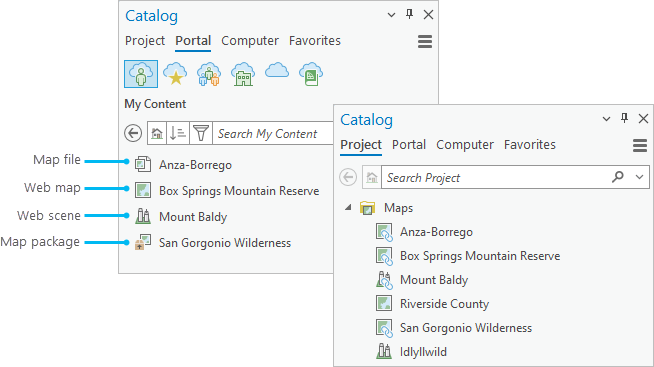This screenshot has height=367, width=654.
Task: Click the home icon beside Search My Content
Action: tap(157, 133)
